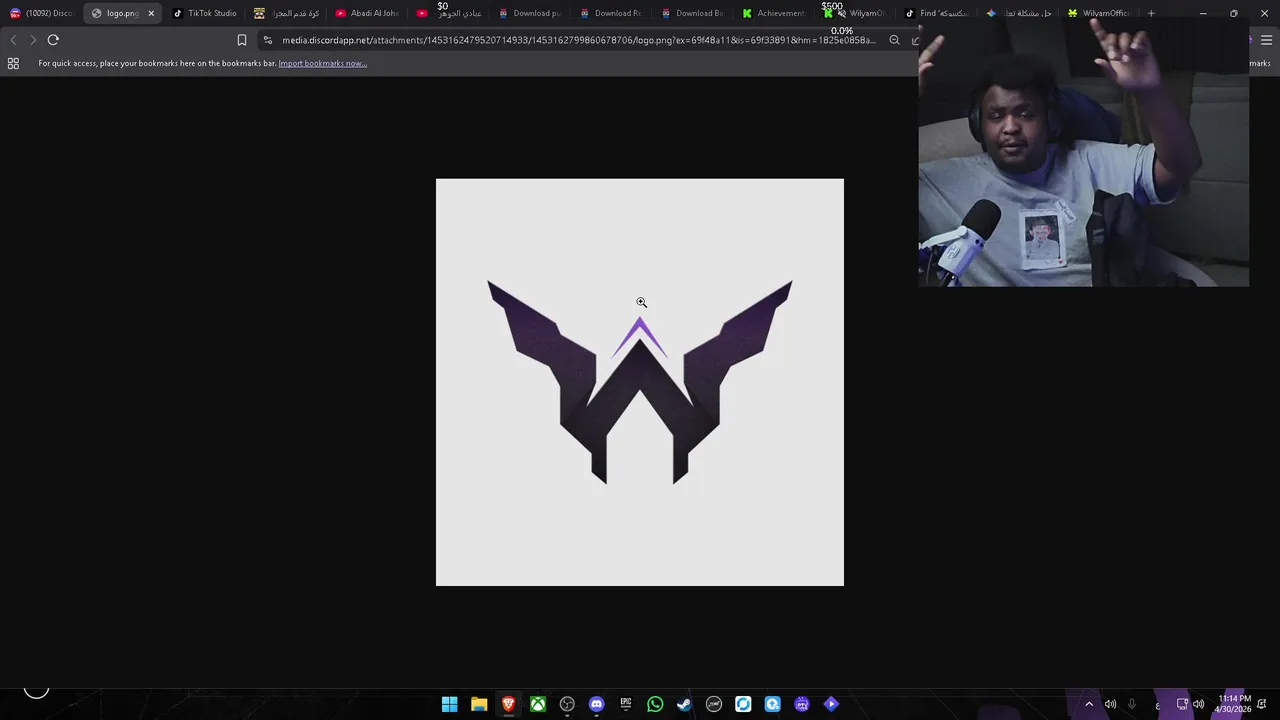Launch Epic Games from the taskbar
Viewport: 1280px width, 720px height.
pos(626,704)
